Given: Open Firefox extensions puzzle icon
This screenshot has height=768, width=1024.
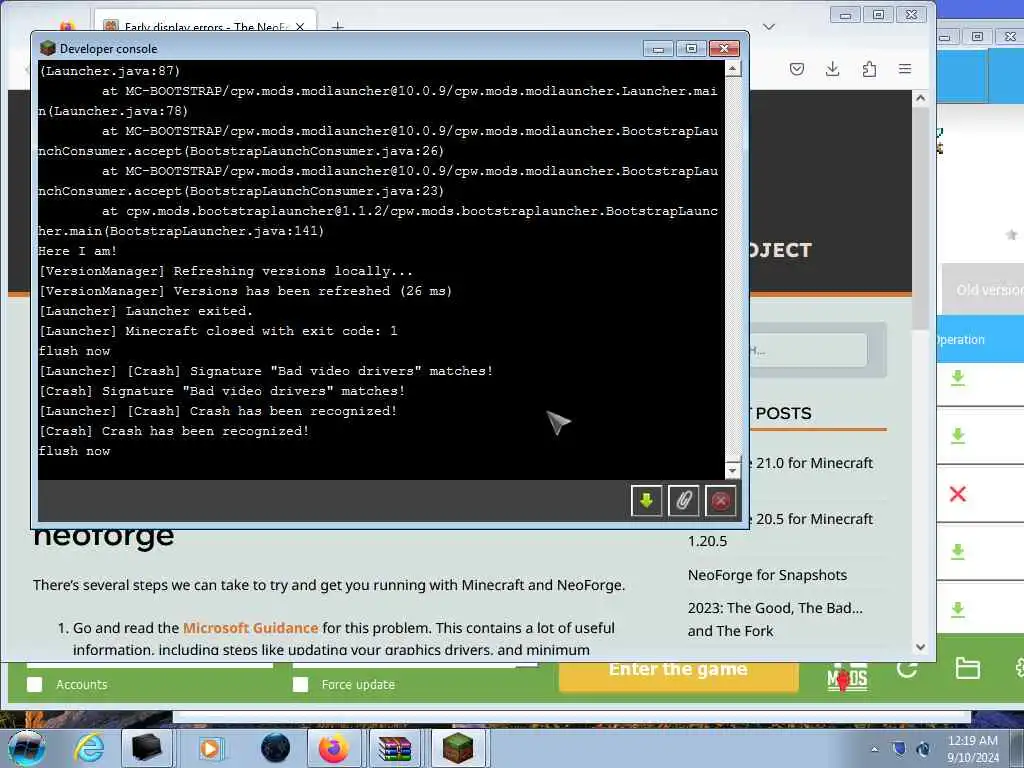Looking at the screenshot, I should point(869,69).
